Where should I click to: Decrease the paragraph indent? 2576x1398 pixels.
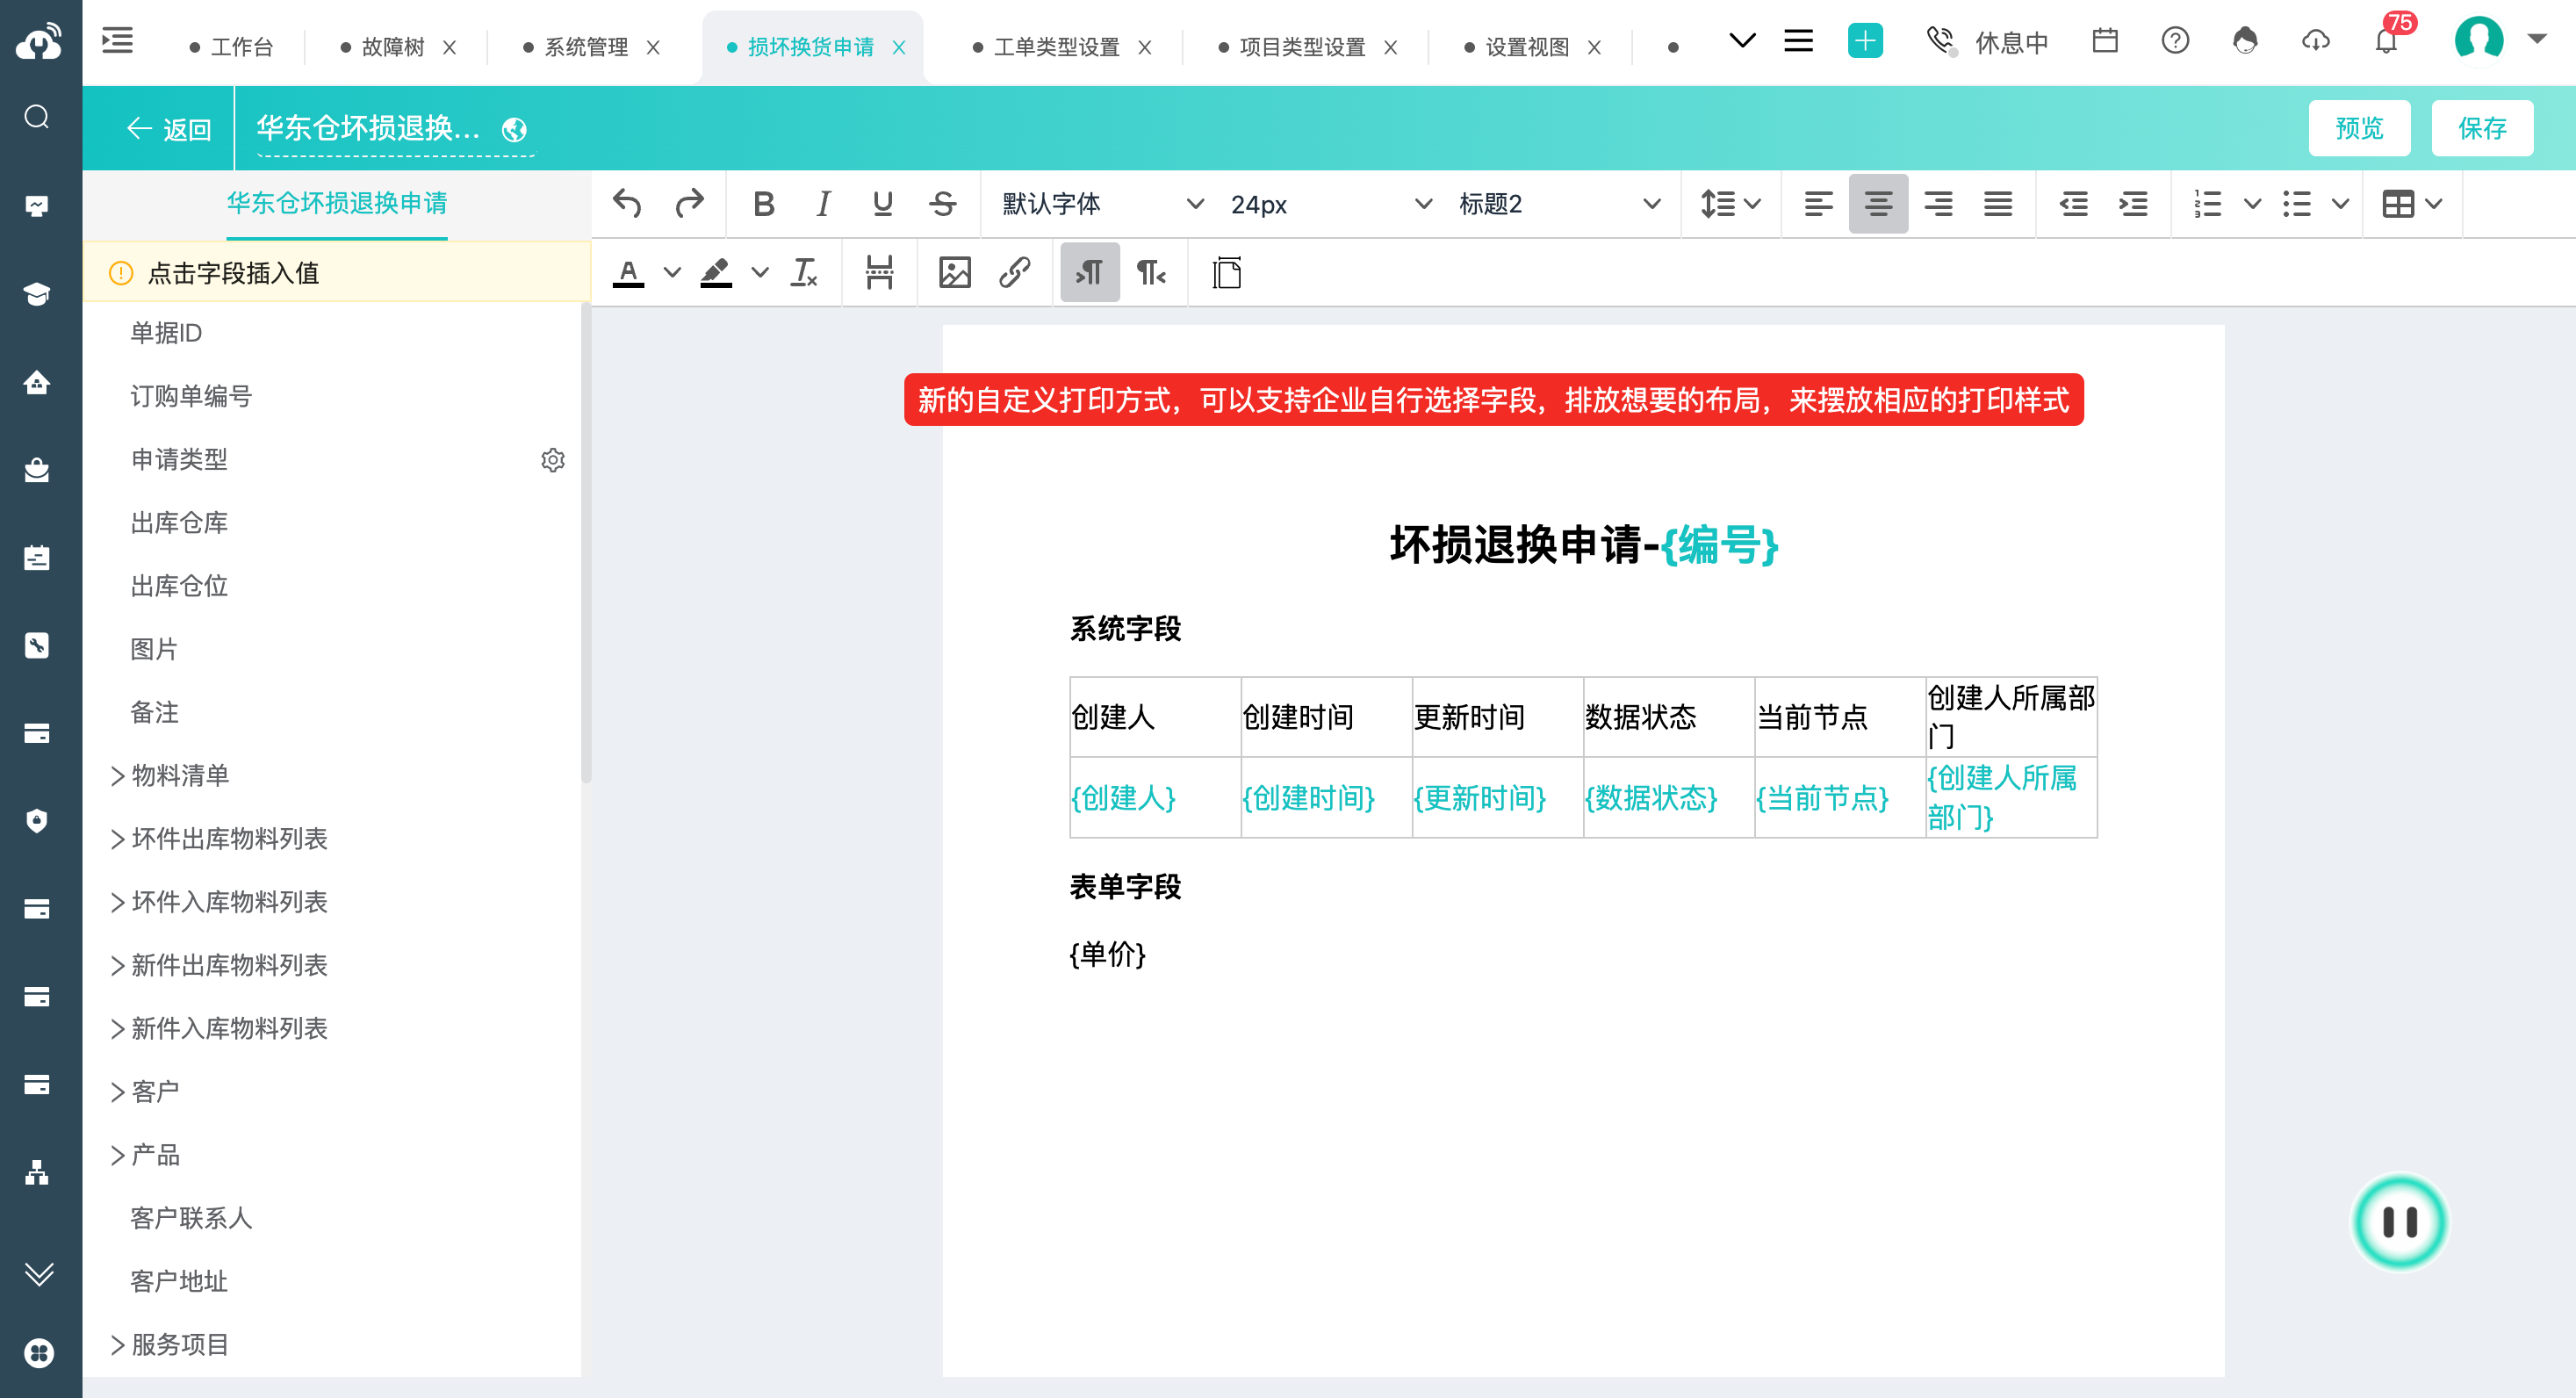2073,204
